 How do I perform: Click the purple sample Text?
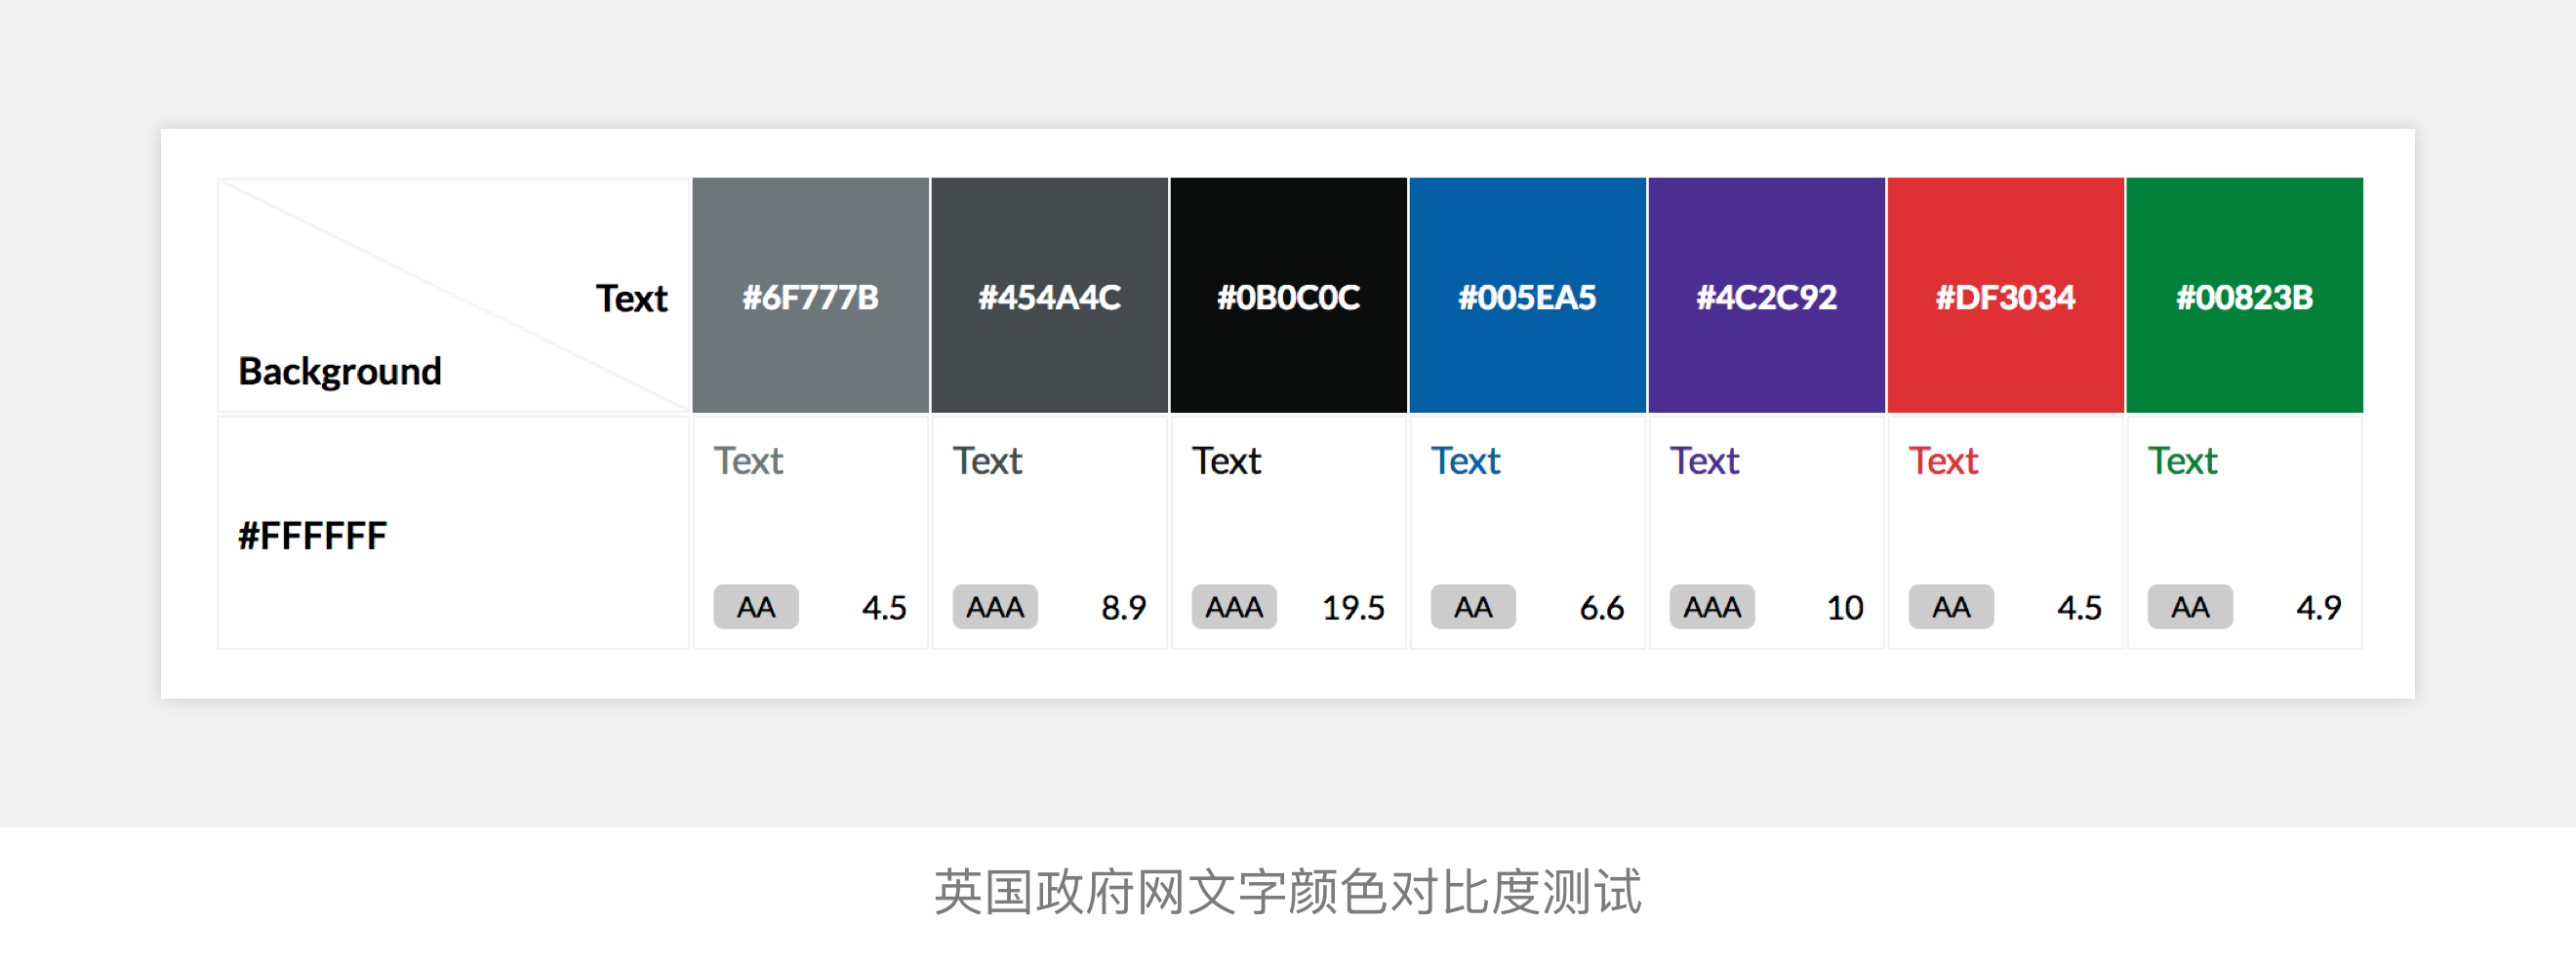pos(1704,461)
